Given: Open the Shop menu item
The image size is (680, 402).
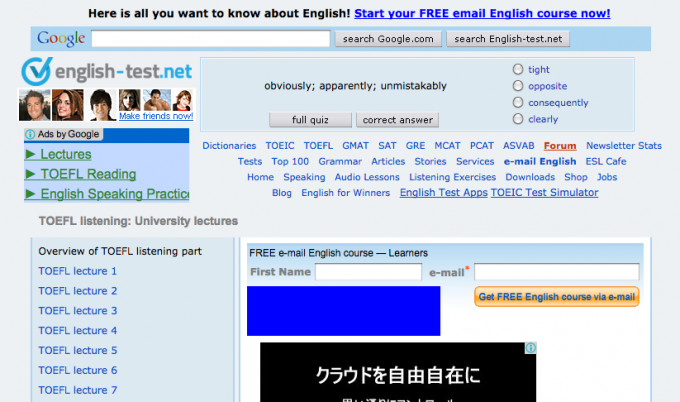Looking at the screenshot, I should 575,177.
